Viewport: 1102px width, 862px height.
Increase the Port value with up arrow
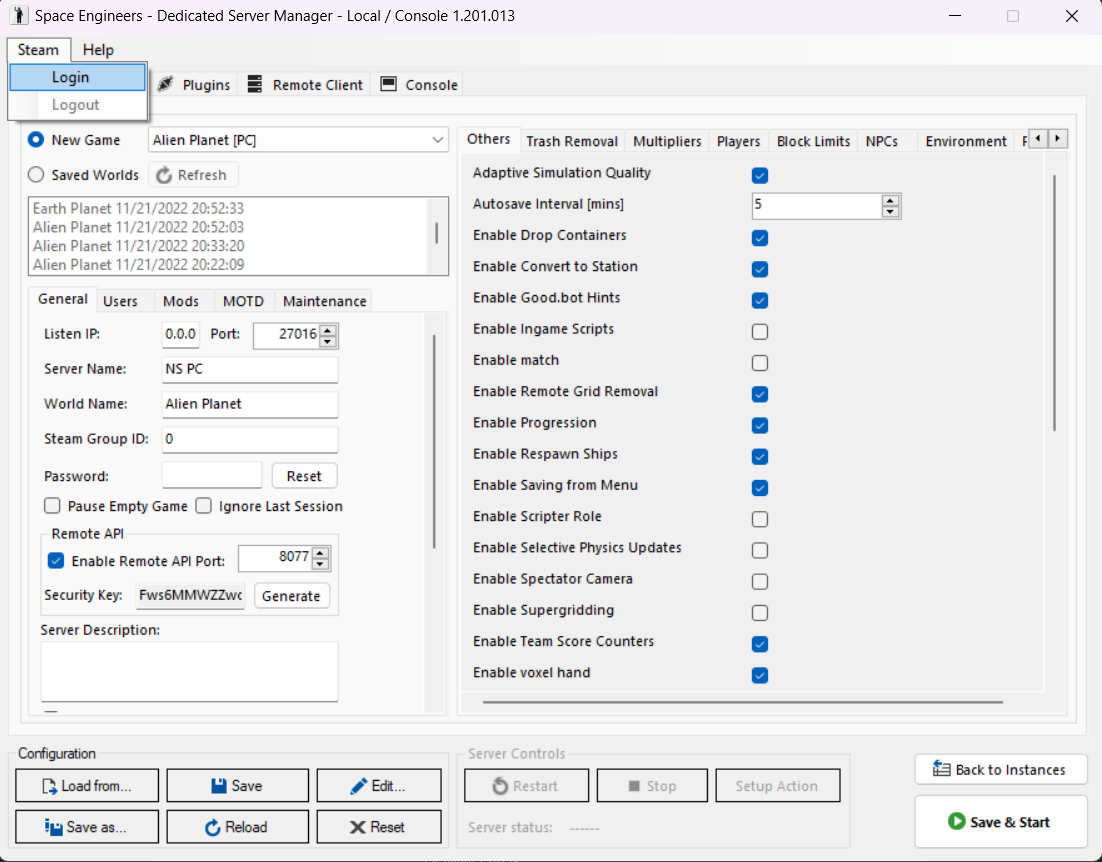[328, 329]
